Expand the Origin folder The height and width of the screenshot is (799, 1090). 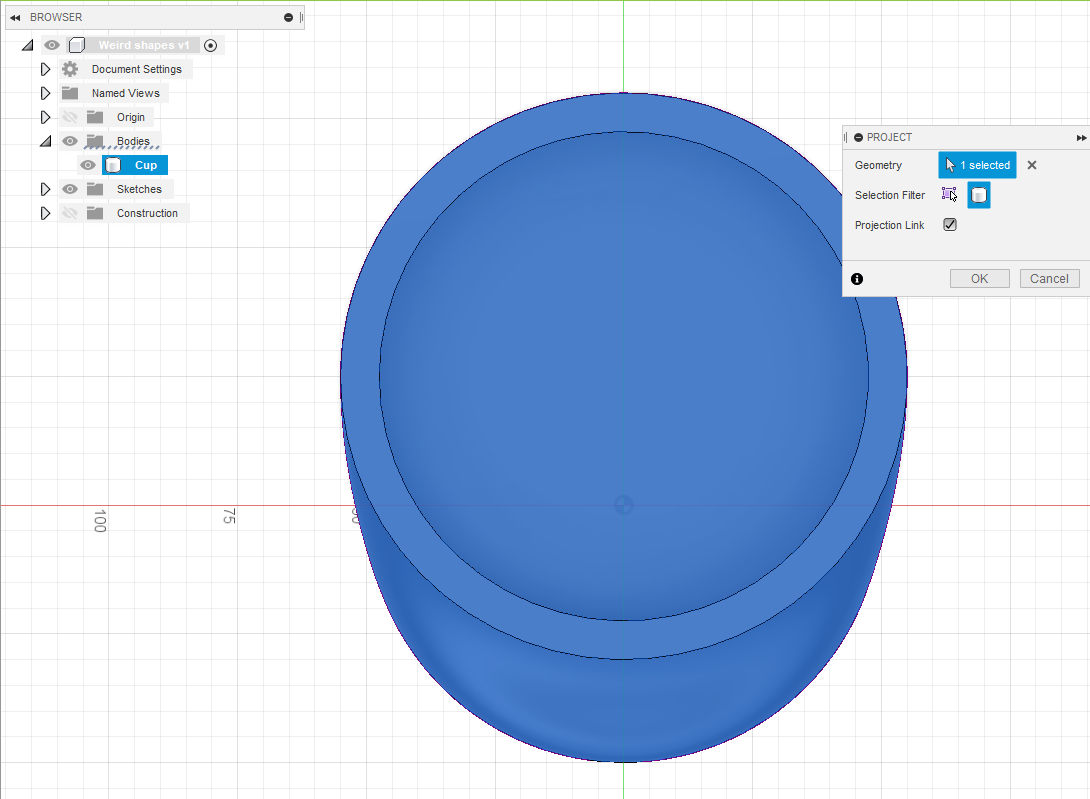click(x=45, y=117)
